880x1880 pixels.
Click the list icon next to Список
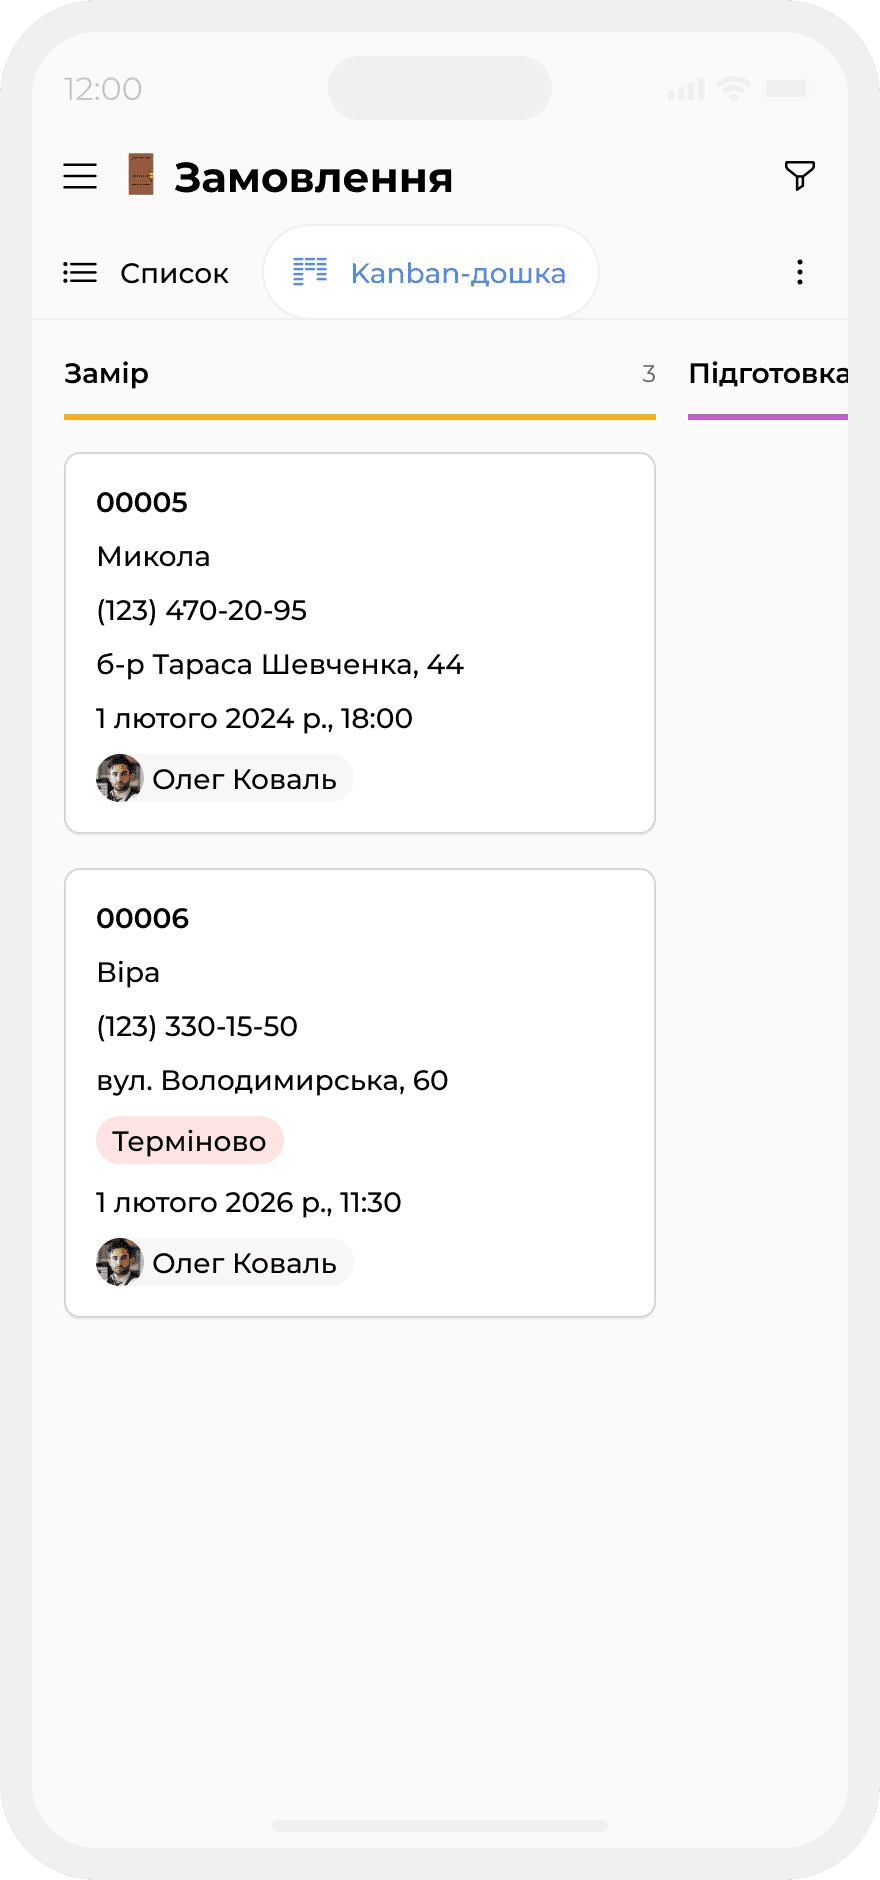pyautogui.click(x=80, y=272)
